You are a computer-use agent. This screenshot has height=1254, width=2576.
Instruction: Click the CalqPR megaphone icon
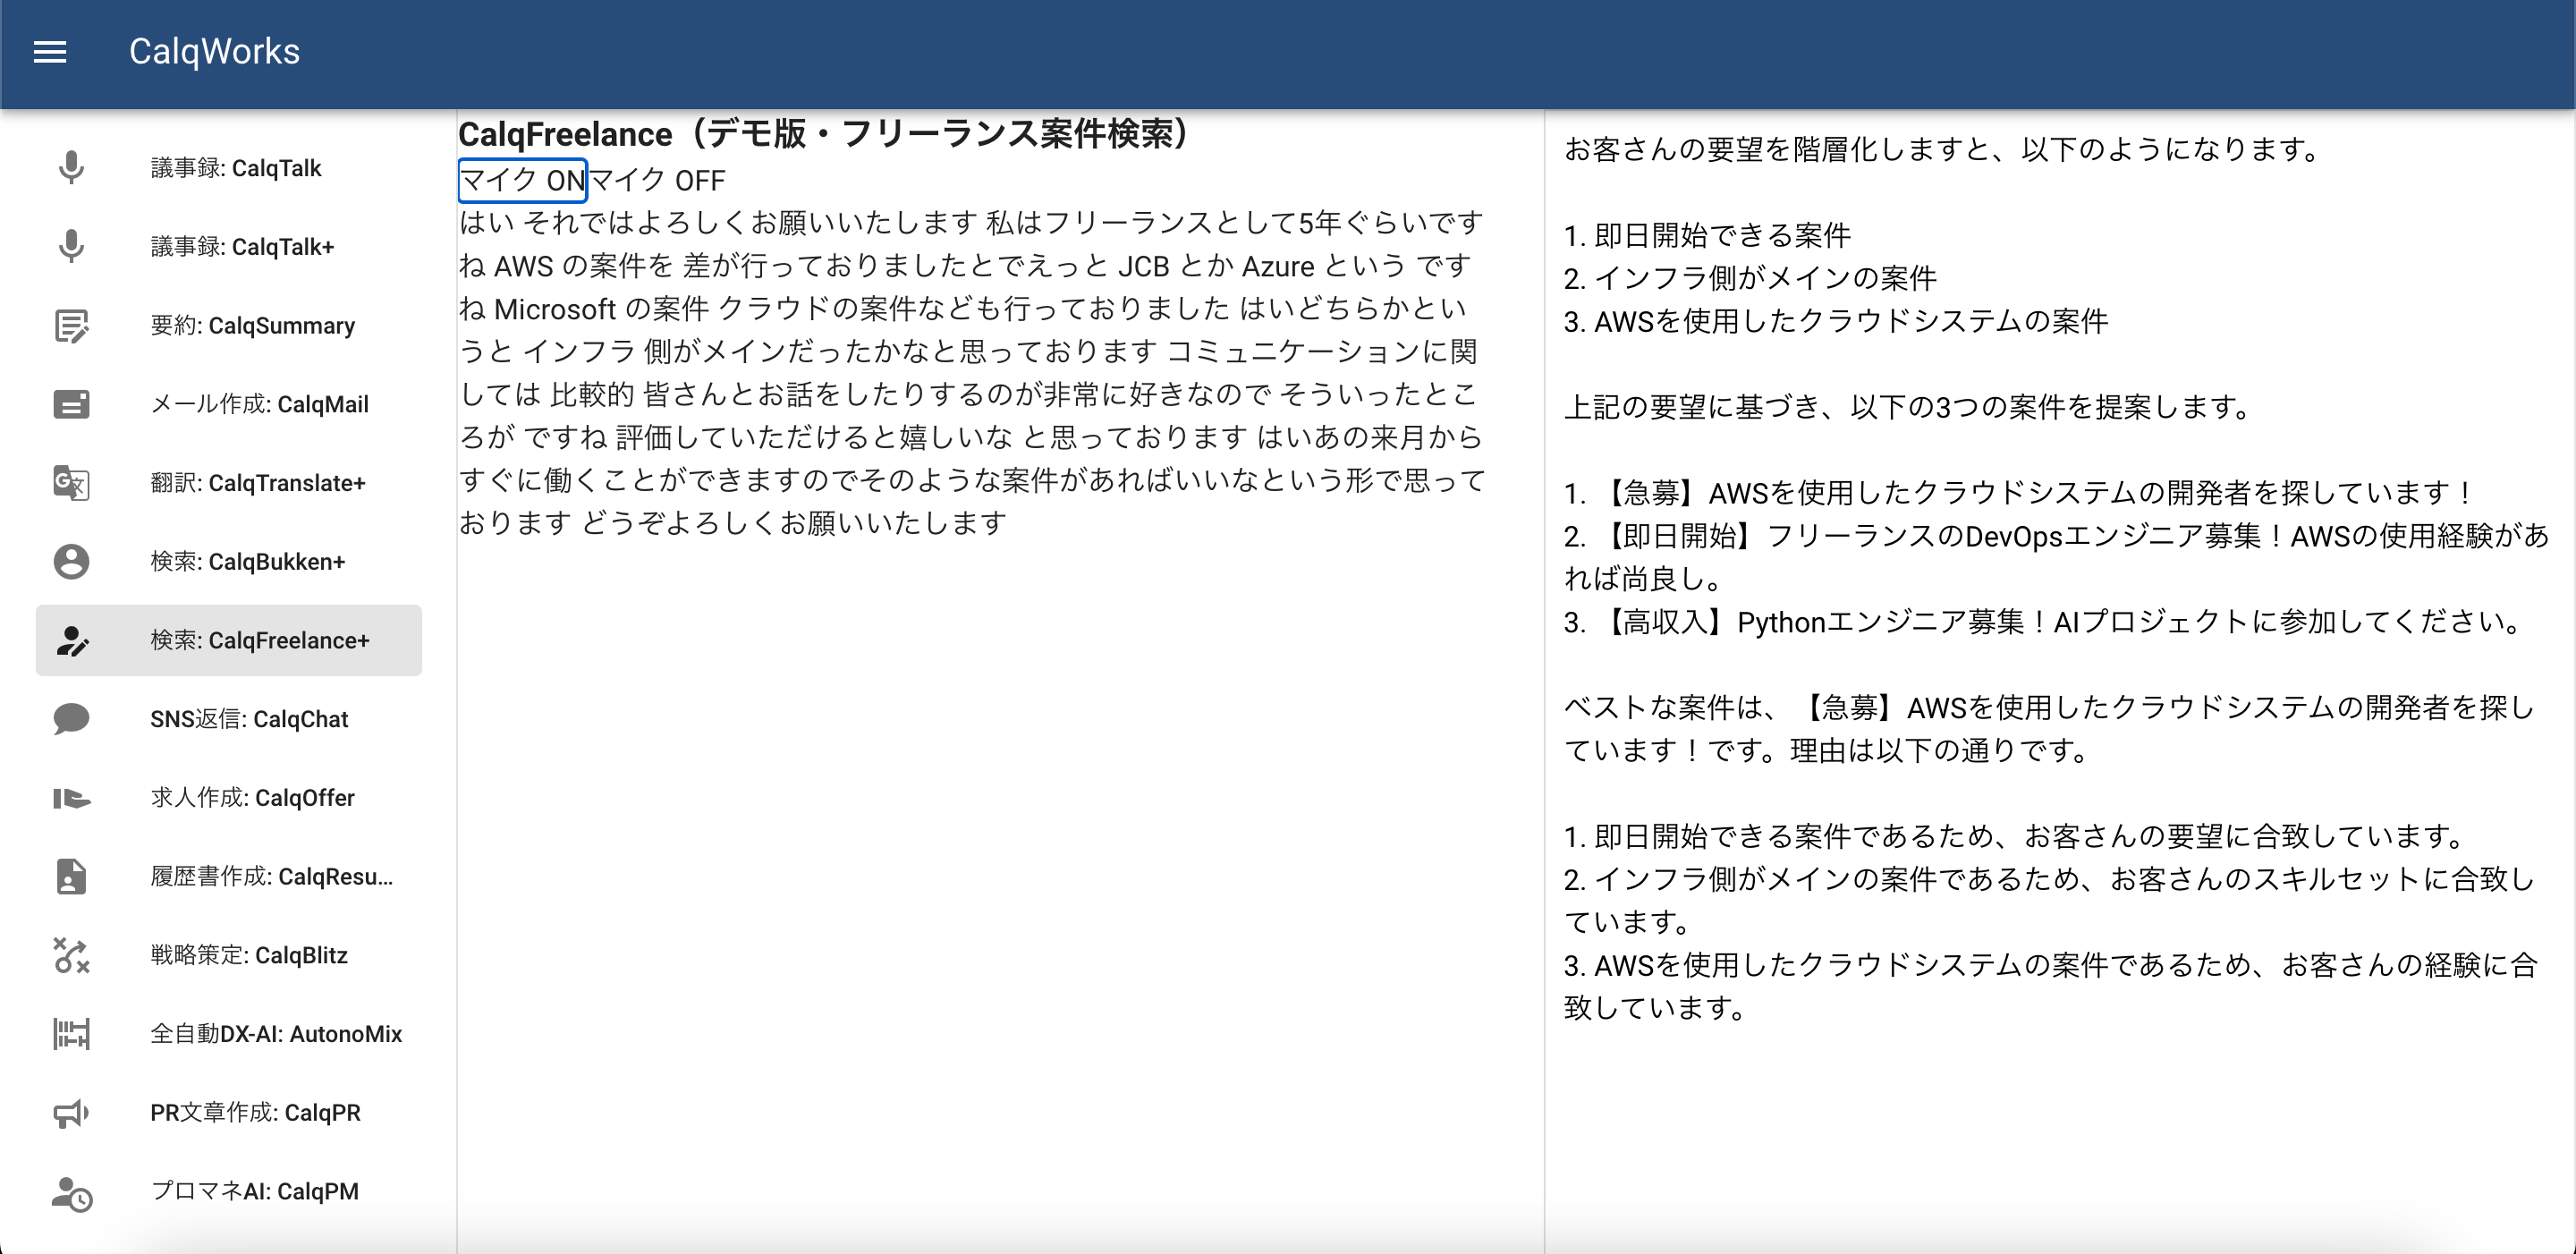(x=71, y=1112)
